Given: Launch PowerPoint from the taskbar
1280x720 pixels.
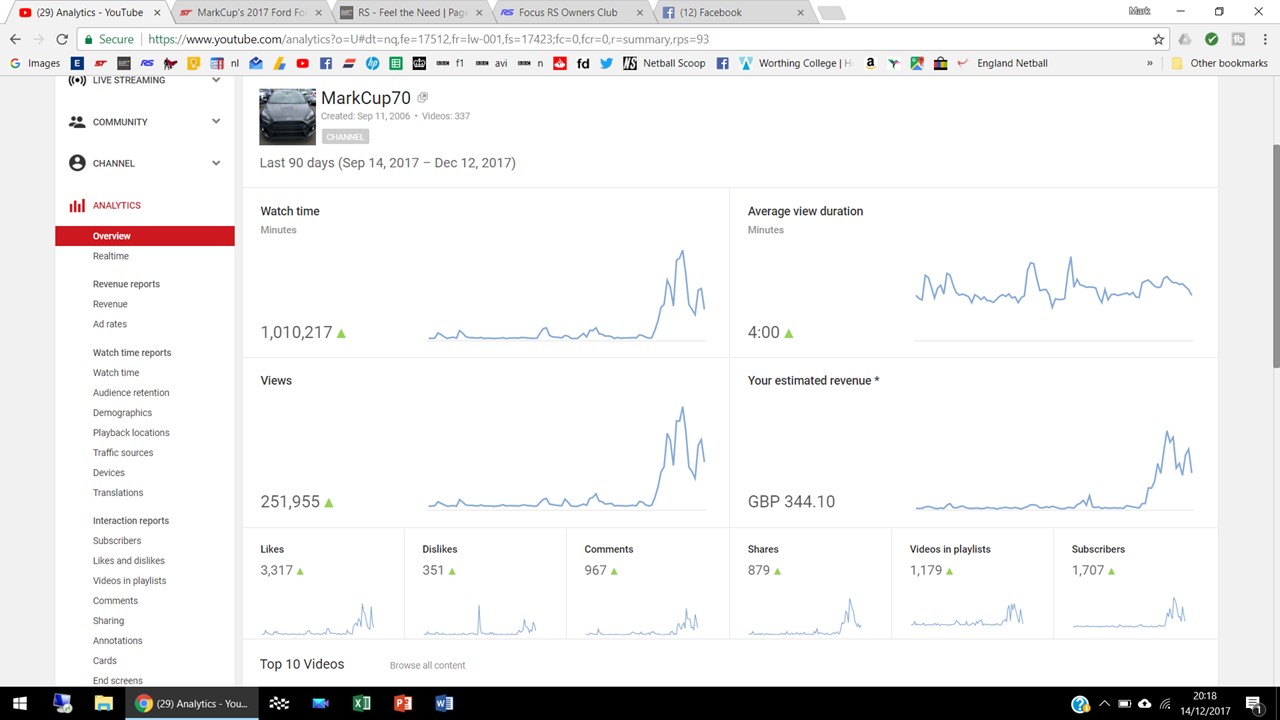Looking at the screenshot, I should [x=403, y=703].
